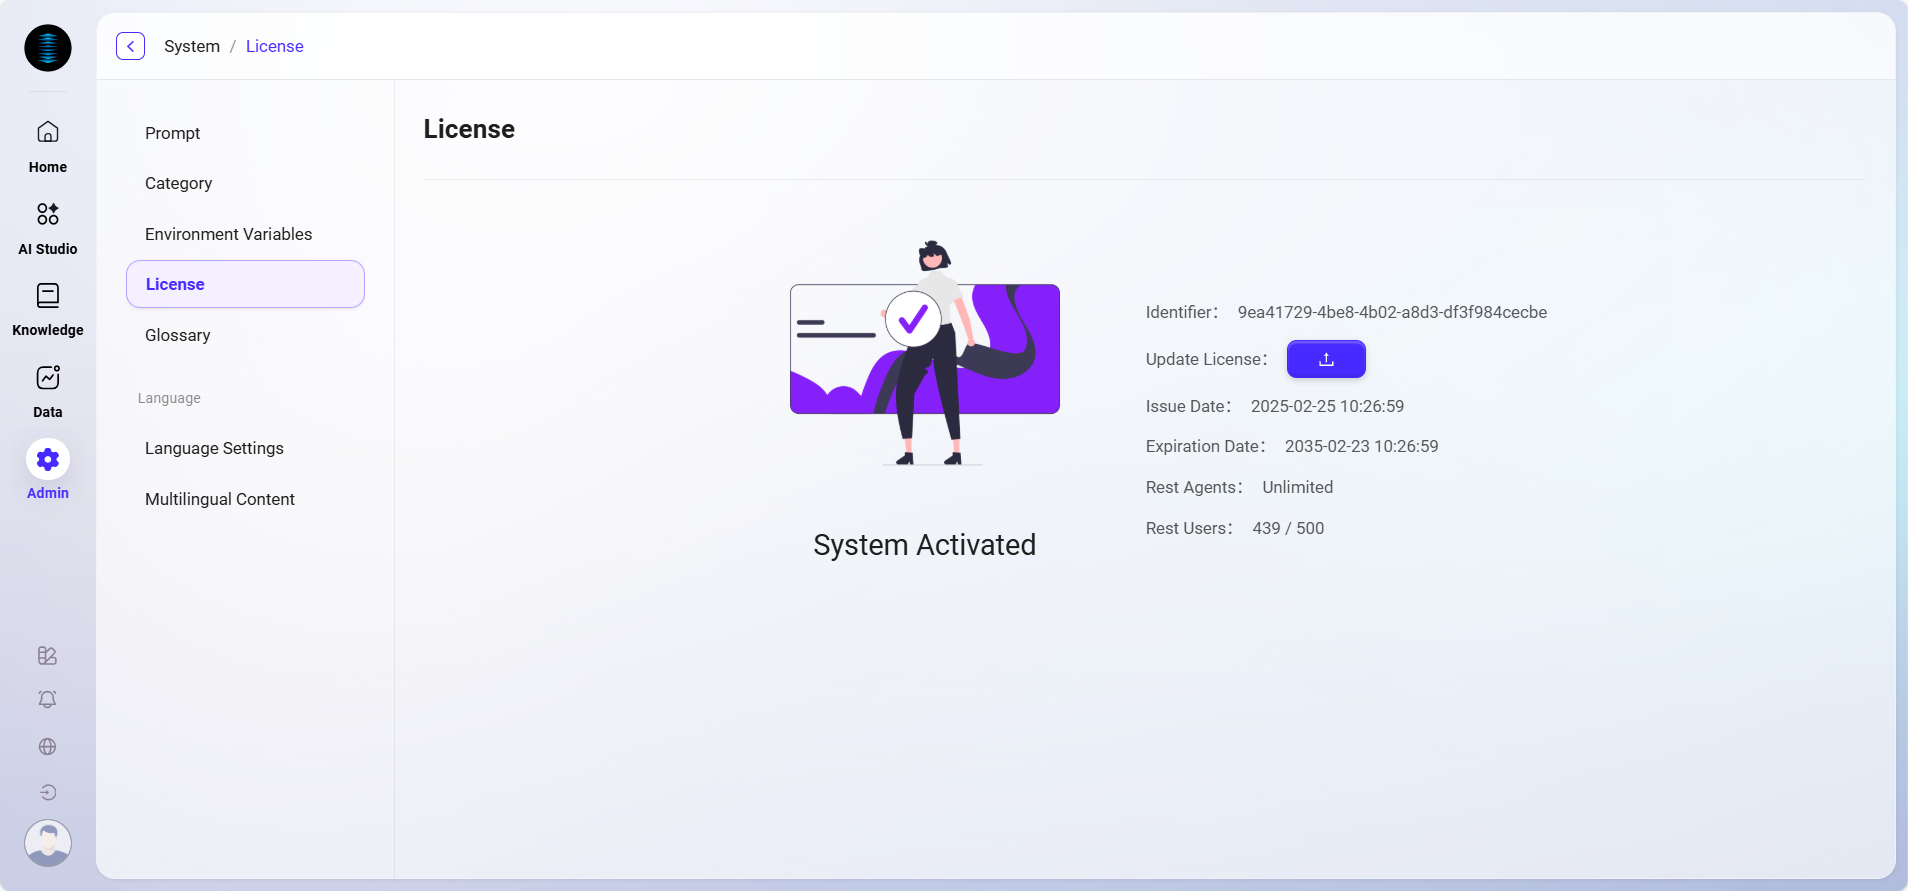1908x891 pixels.
Task: Select Prompt in the settings menu
Action: pos(173,133)
